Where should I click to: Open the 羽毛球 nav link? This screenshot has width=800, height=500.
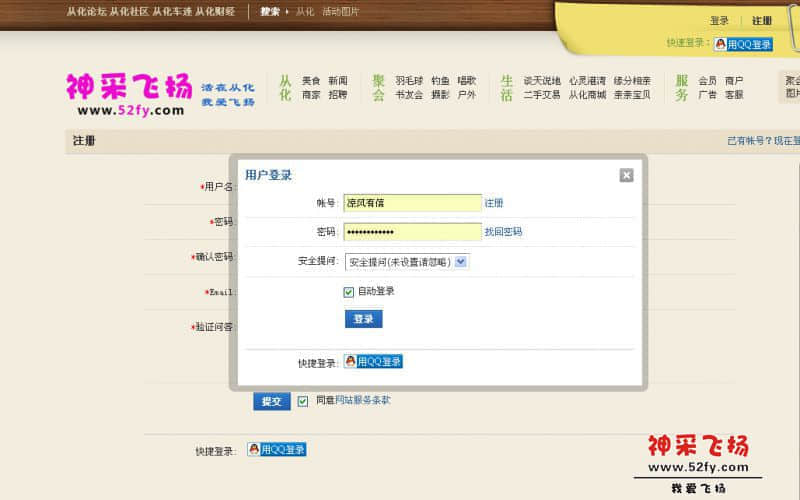pyautogui.click(x=409, y=81)
